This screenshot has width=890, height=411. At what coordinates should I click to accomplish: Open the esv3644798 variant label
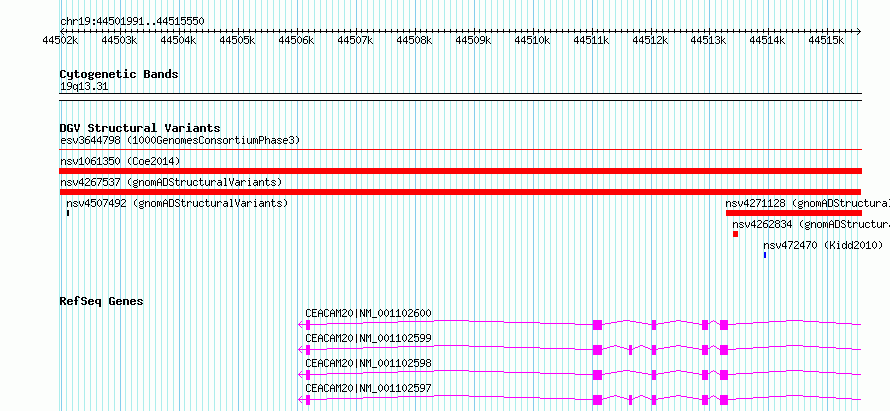(180, 140)
